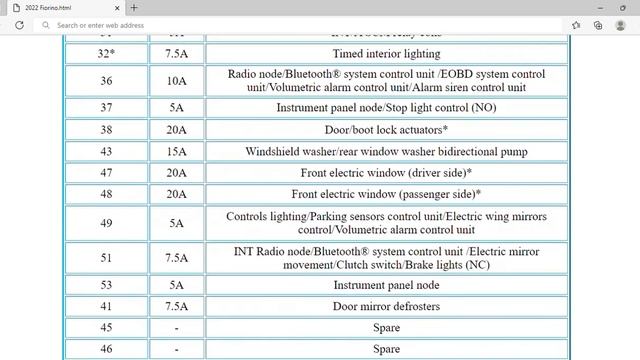This screenshot has height=360, width=640.
Task: Select 'Front electric window (driver side)*' text
Action: click(x=387, y=173)
